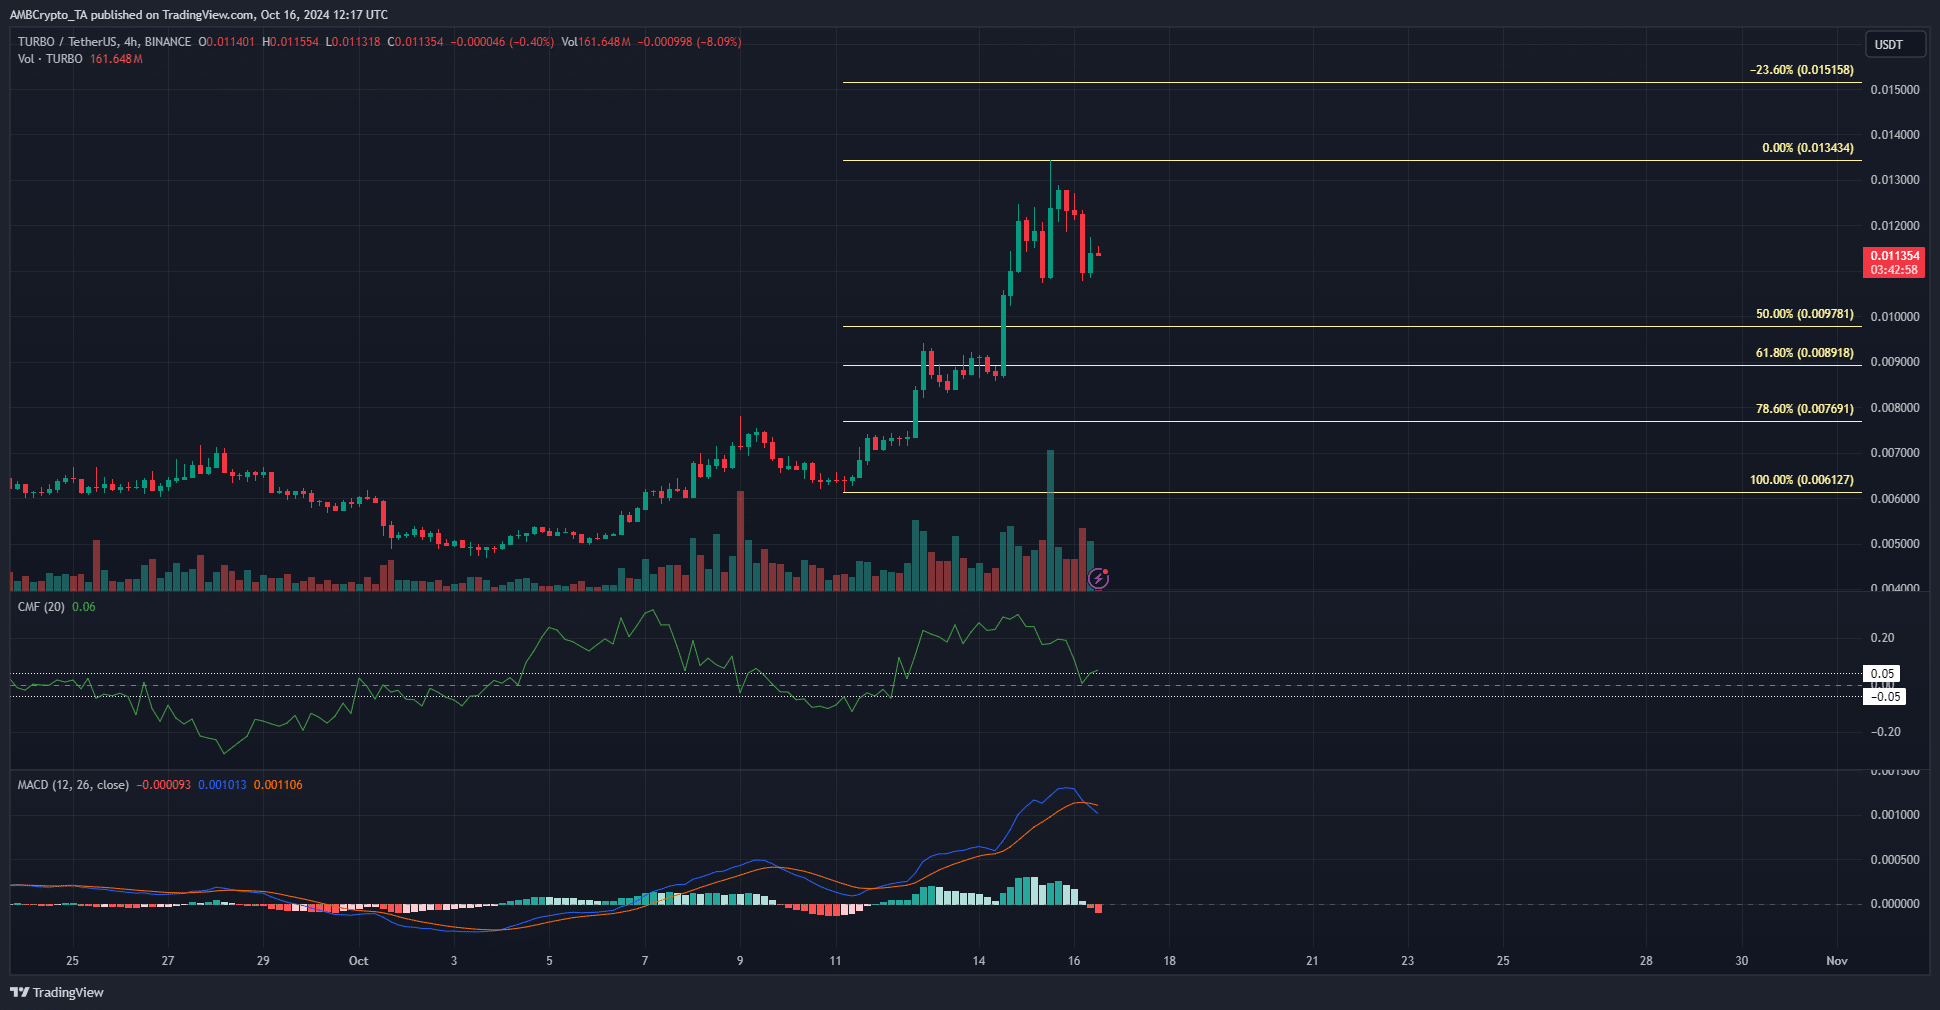Click the Nov date label on time axis
The image size is (1940, 1010).
click(x=1837, y=961)
